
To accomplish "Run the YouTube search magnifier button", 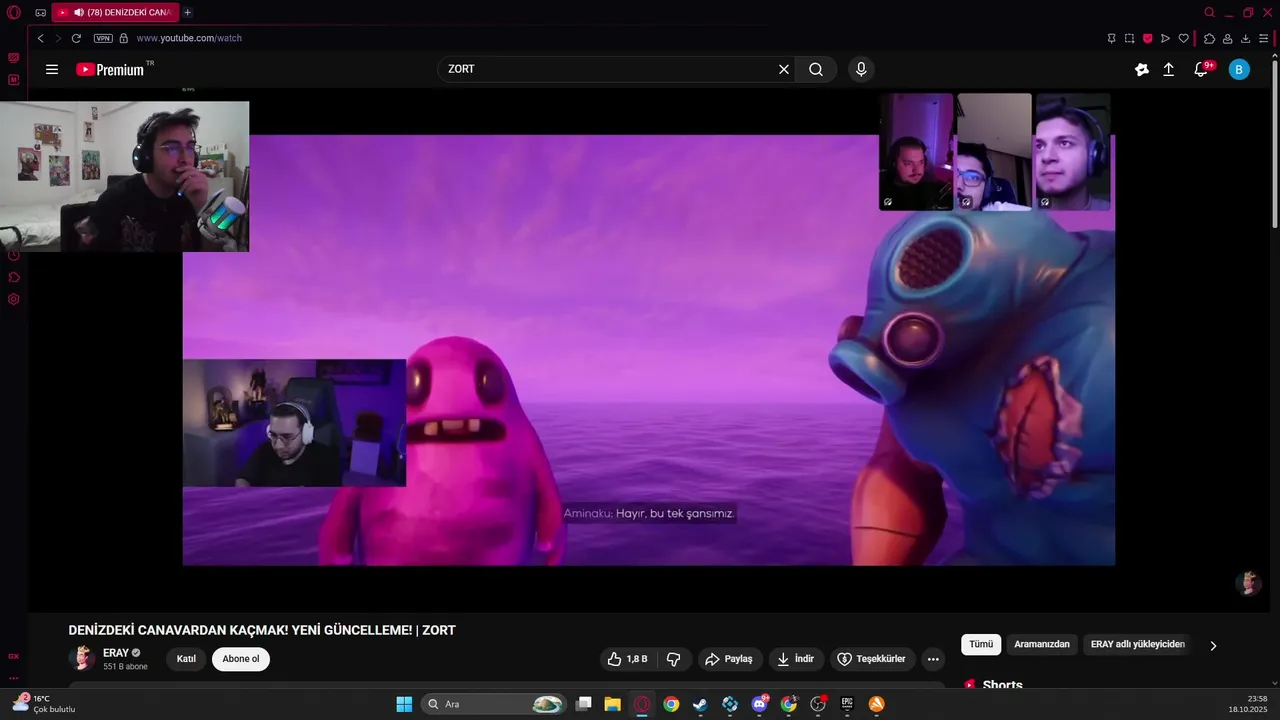I will (x=816, y=69).
